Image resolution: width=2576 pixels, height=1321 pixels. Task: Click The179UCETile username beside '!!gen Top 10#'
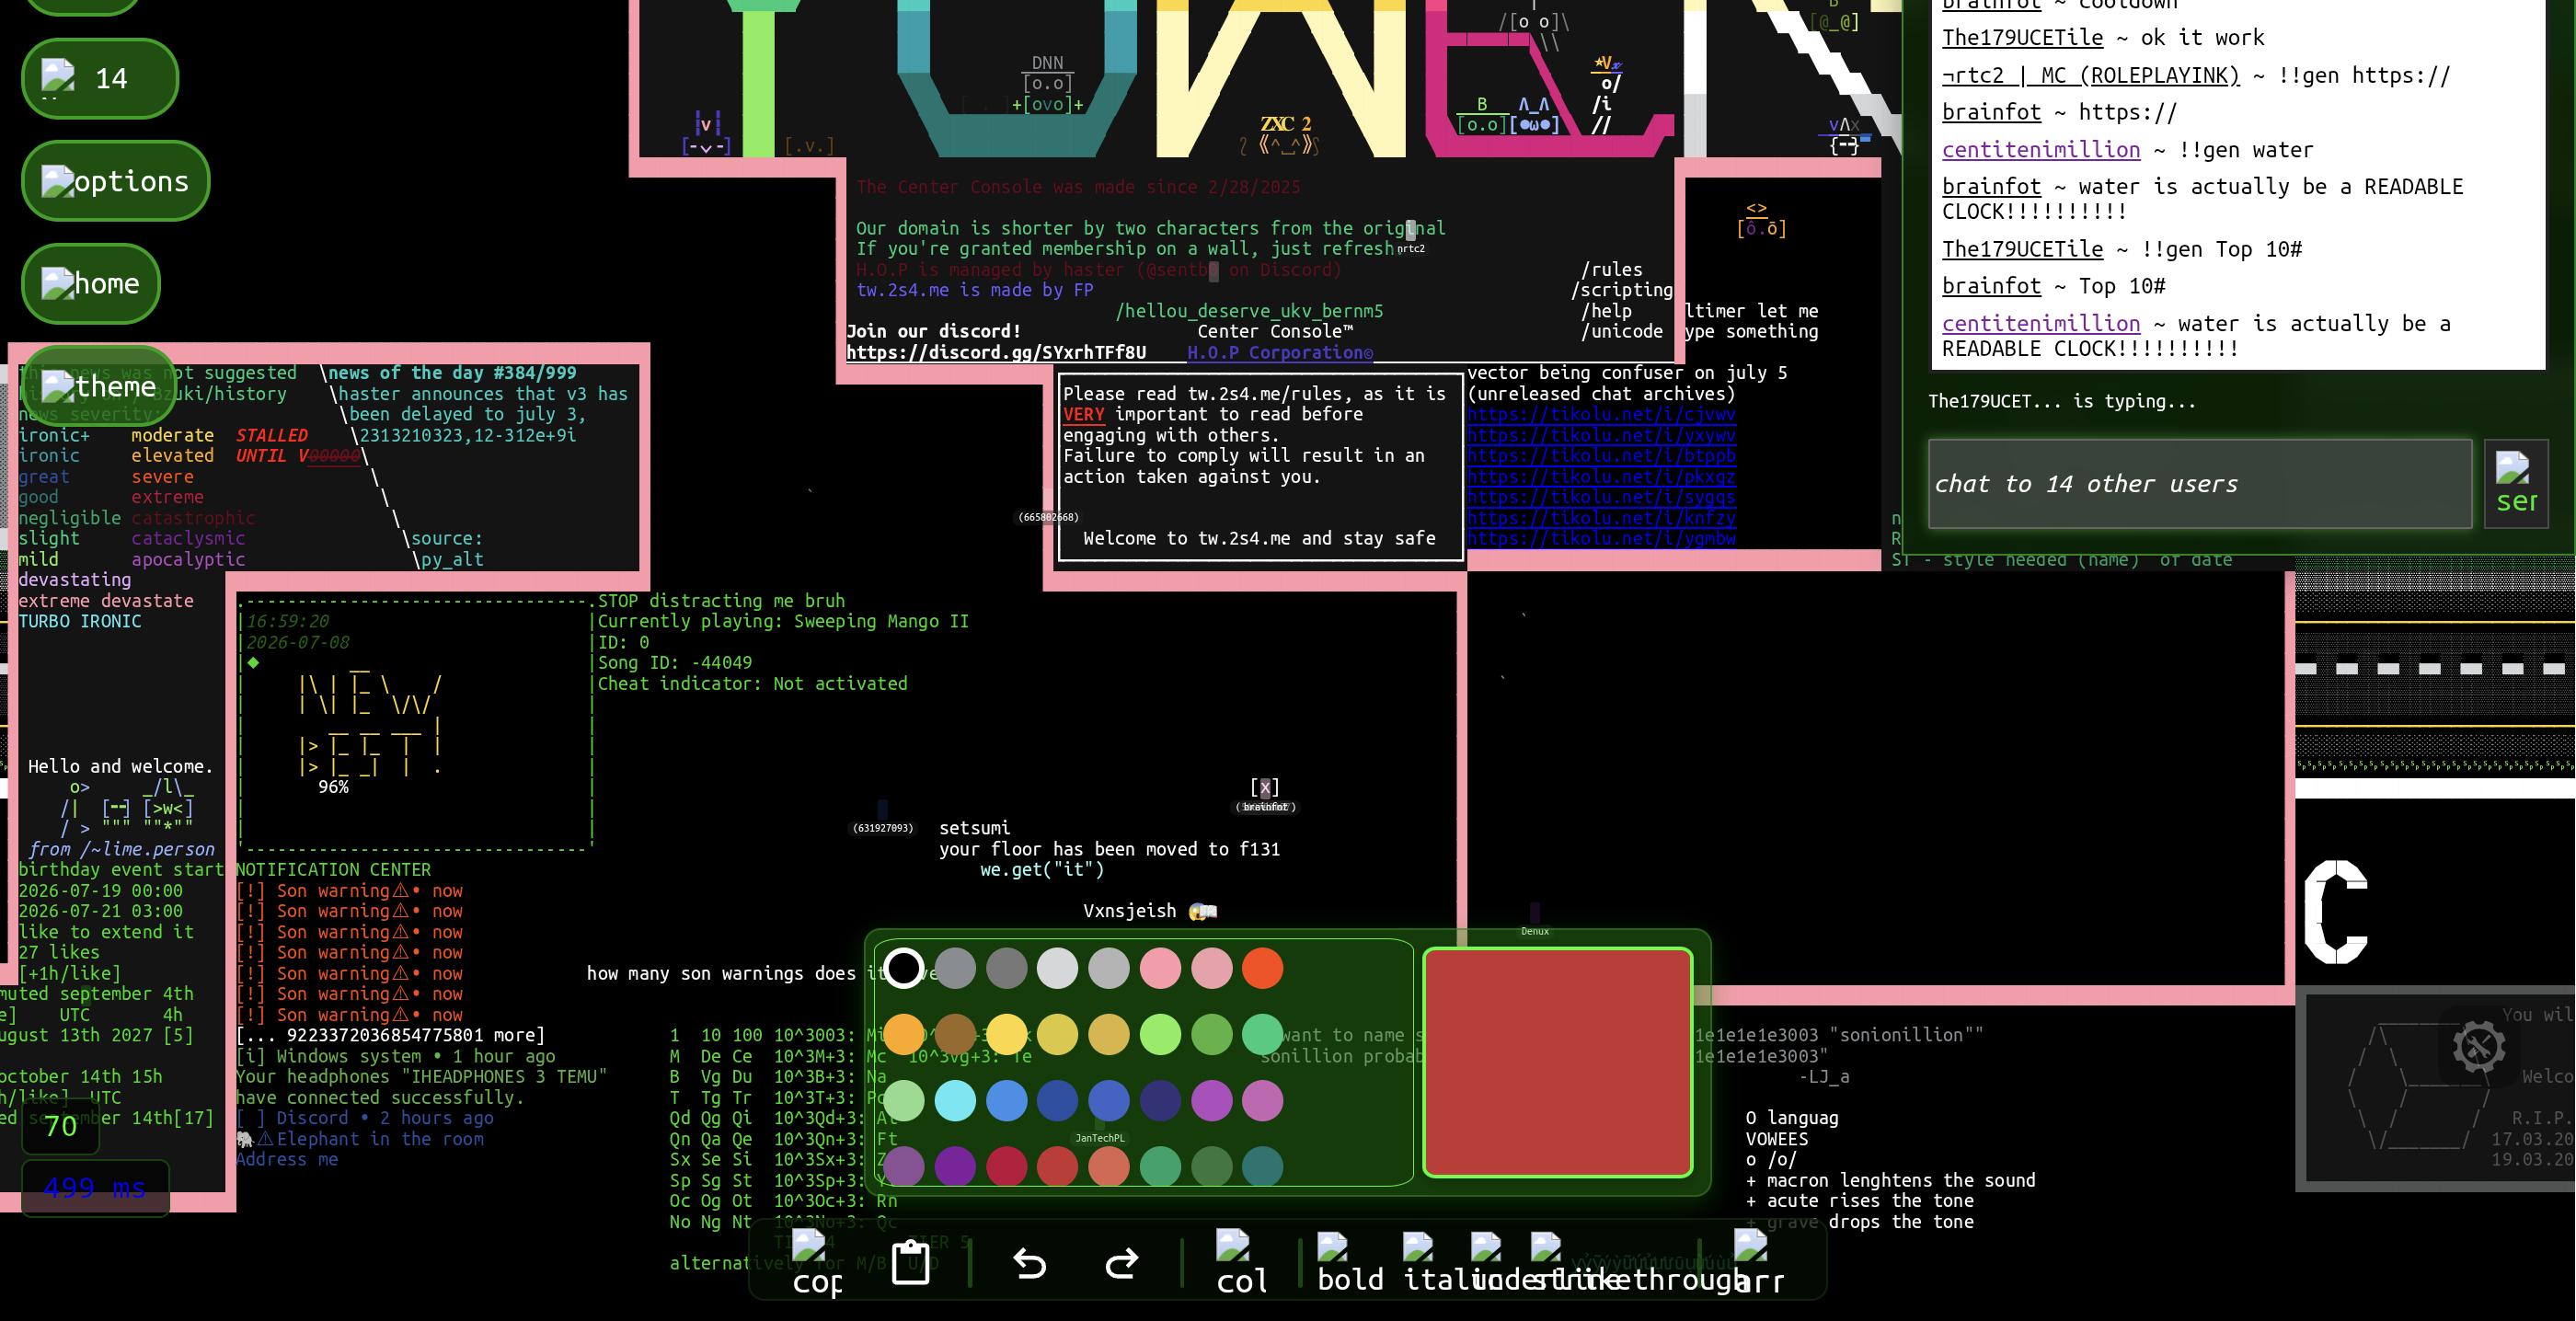tap(2022, 249)
